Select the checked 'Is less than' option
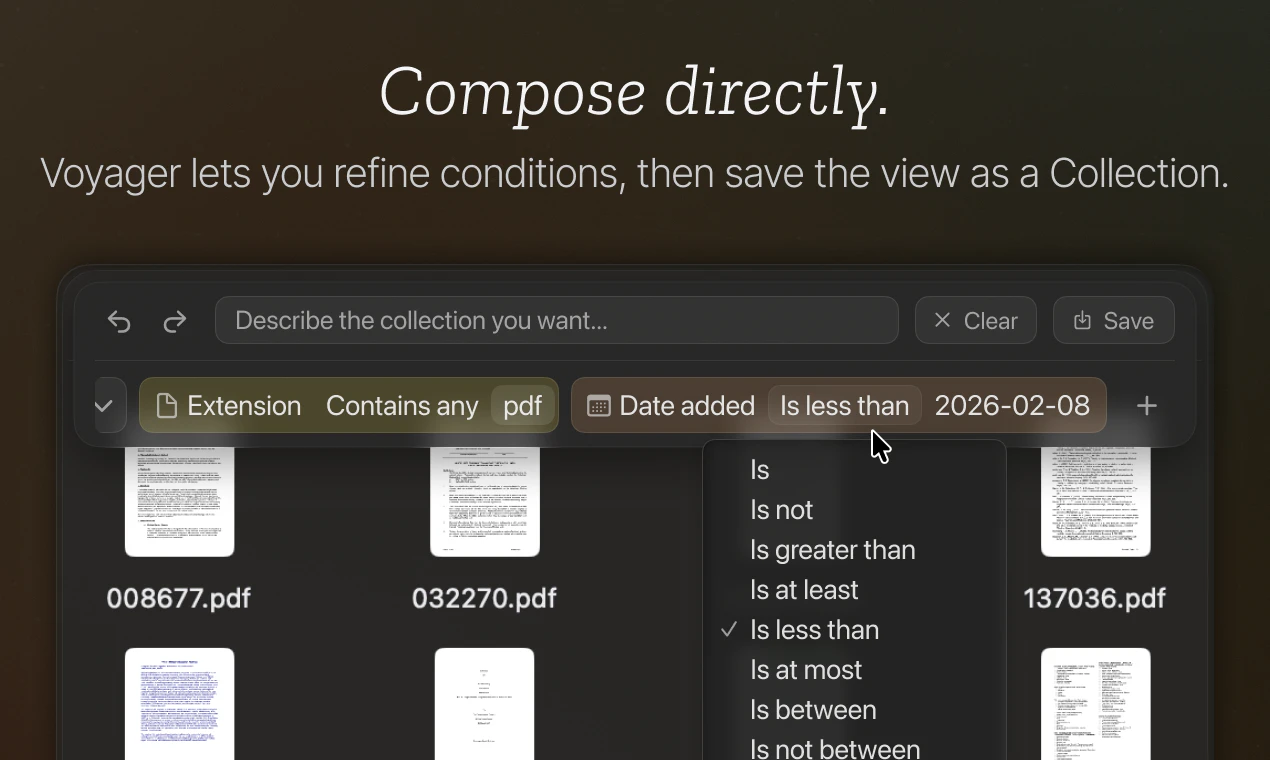 pyautogui.click(x=814, y=630)
